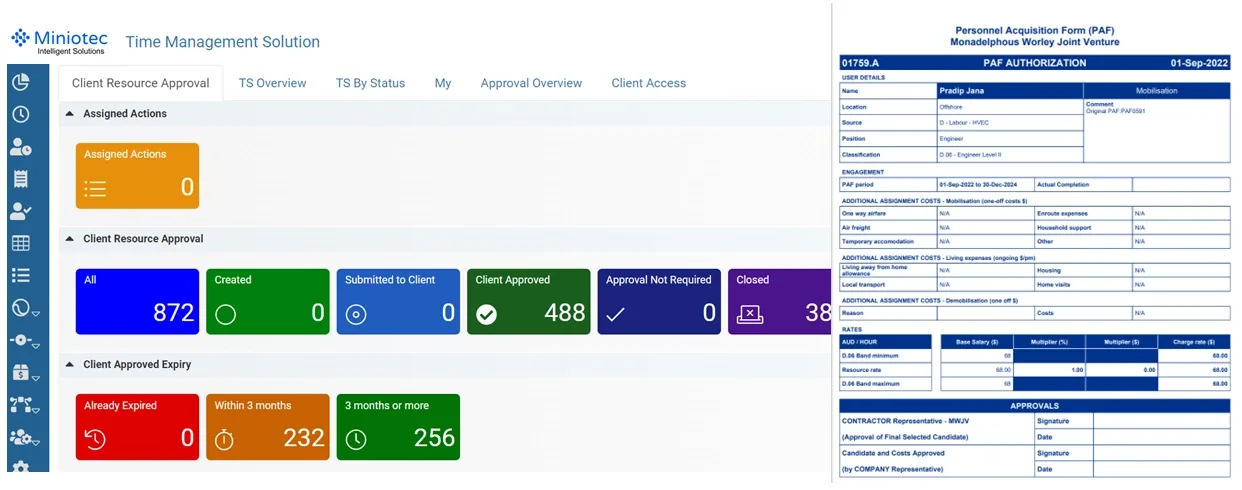Viewport: 1242px width, 490px height.
Task: Click the Actual Completion empty field
Action: (1180, 185)
